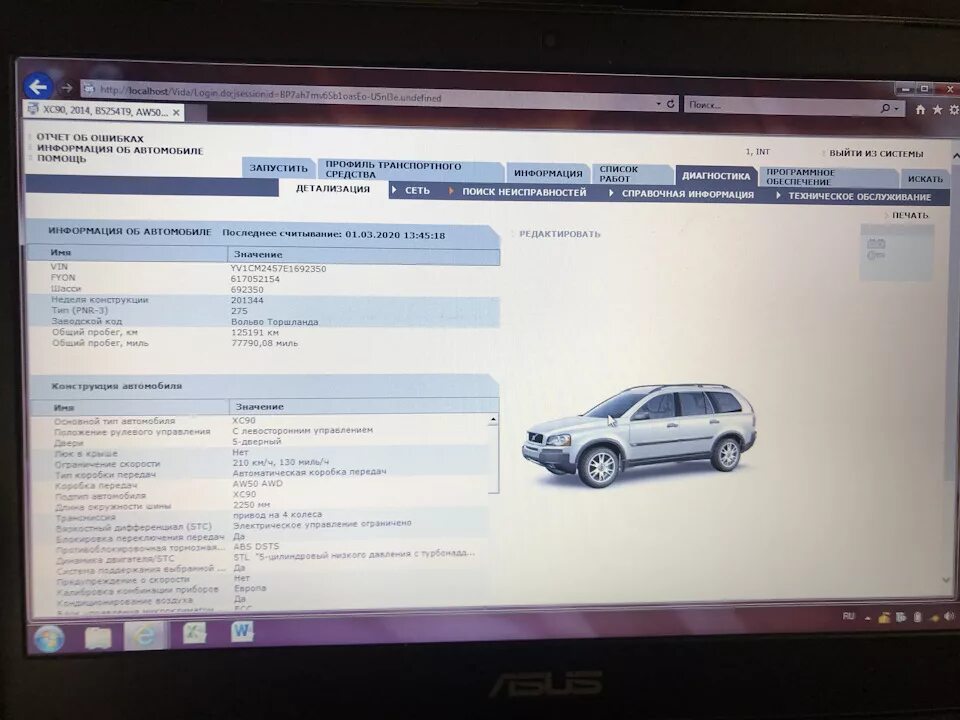The height and width of the screenshot is (720, 960).
Task: Open ПОИСК НЕИСПРАВНОСТЕЙ sub-tab
Action: tap(523, 192)
